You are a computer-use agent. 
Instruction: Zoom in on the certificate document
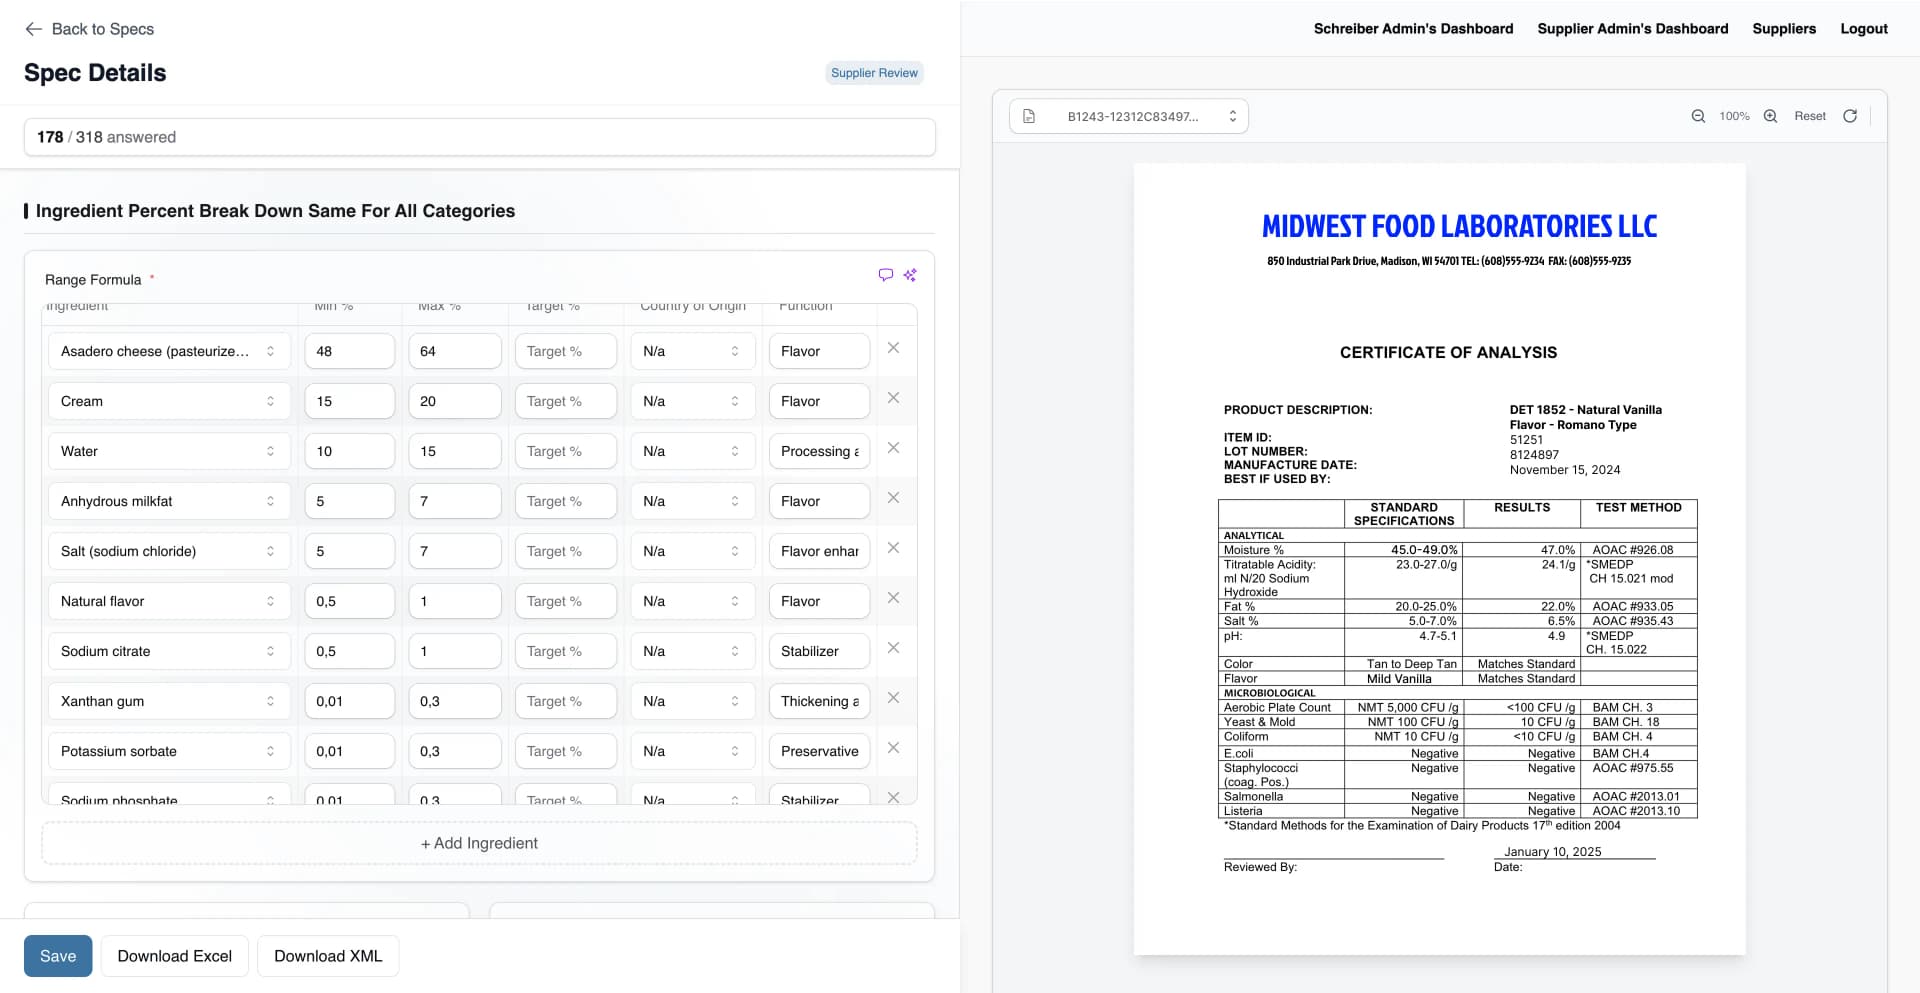point(1770,116)
